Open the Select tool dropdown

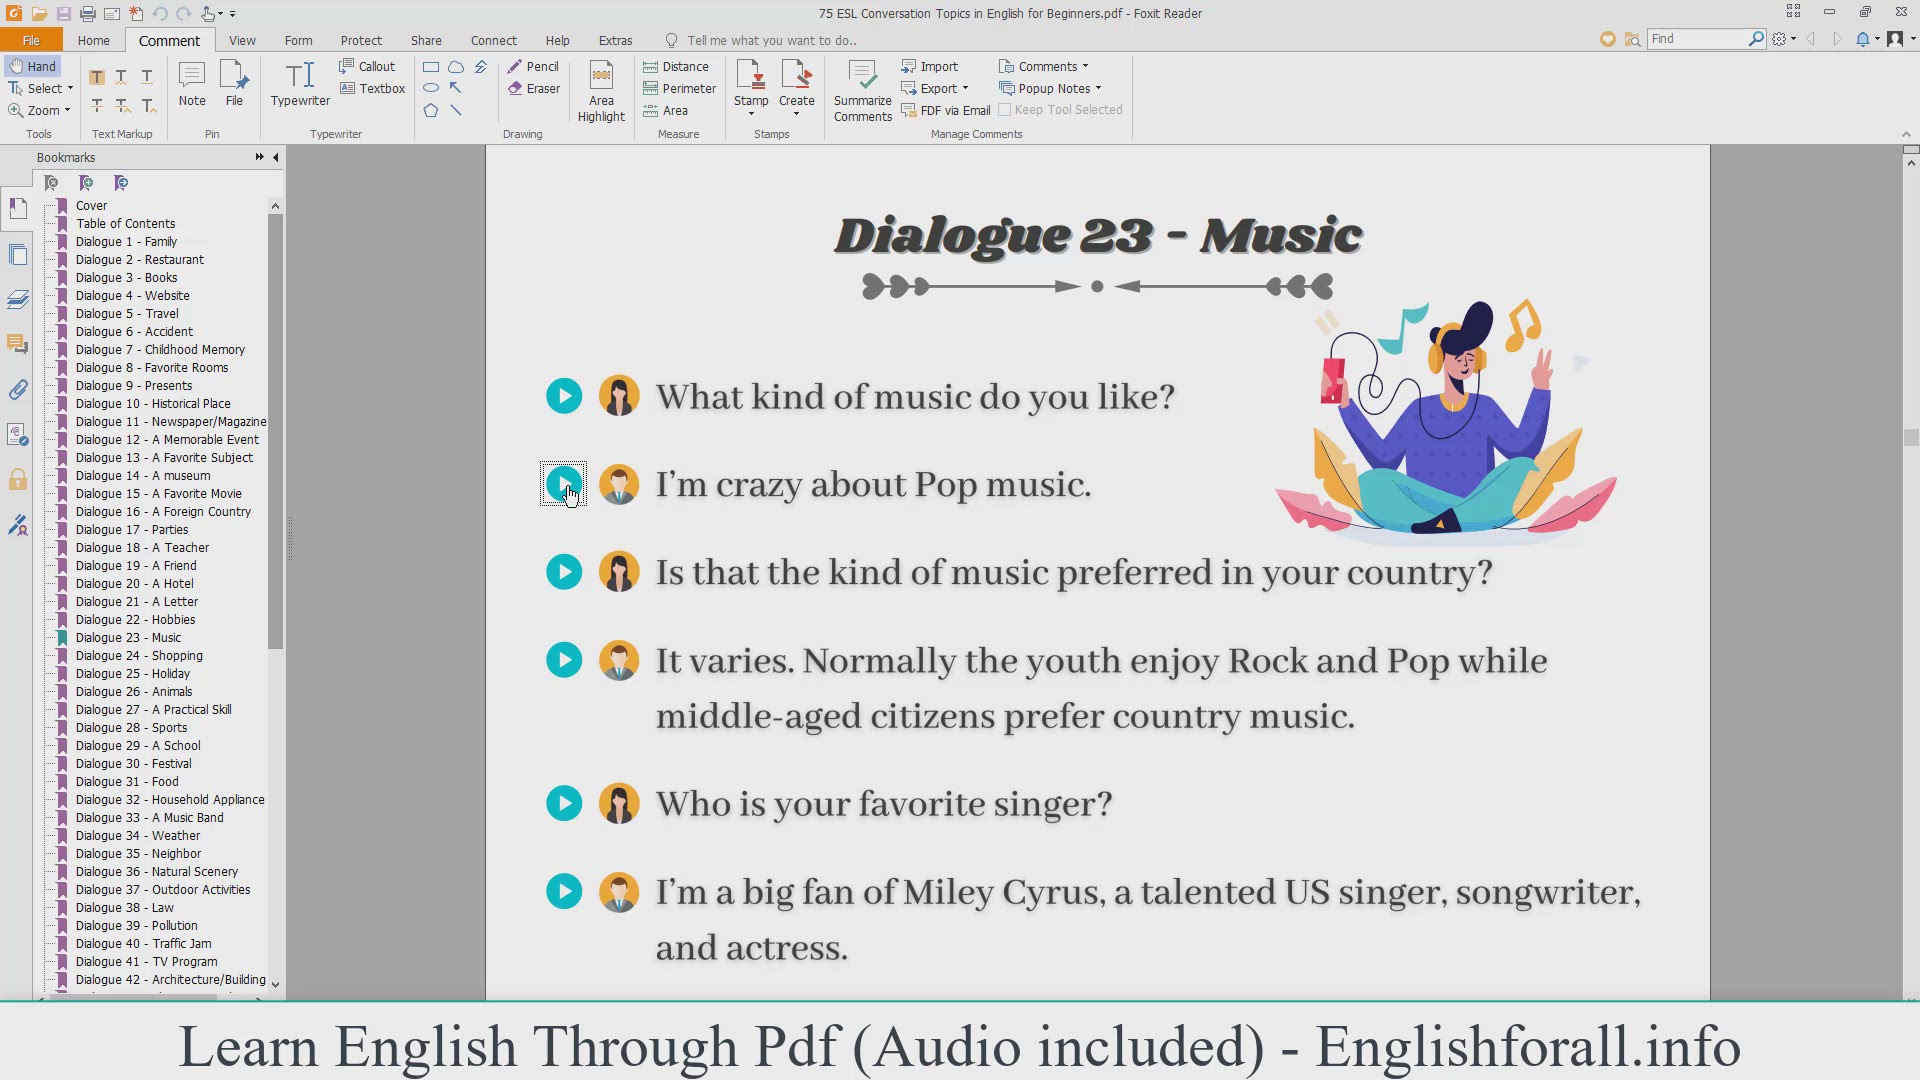[x=70, y=88]
